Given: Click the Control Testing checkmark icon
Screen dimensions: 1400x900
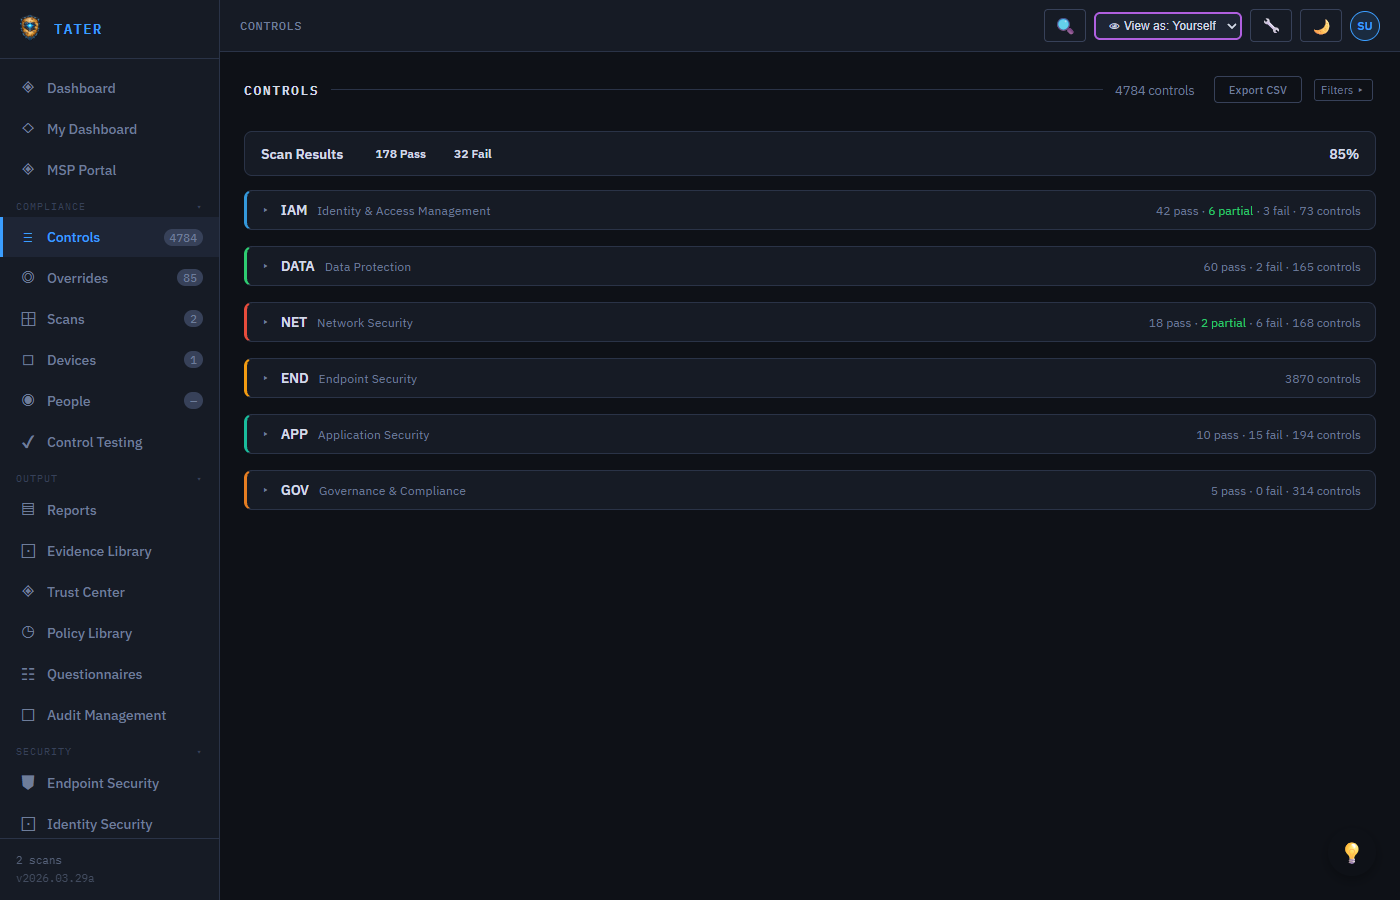Looking at the screenshot, I should click(x=28, y=442).
